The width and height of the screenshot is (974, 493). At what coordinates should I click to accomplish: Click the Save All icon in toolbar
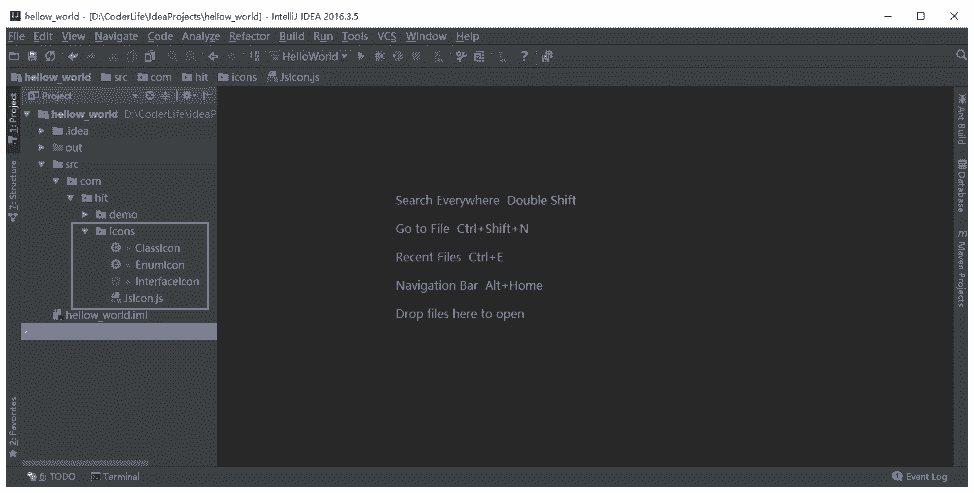tap(34, 57)
